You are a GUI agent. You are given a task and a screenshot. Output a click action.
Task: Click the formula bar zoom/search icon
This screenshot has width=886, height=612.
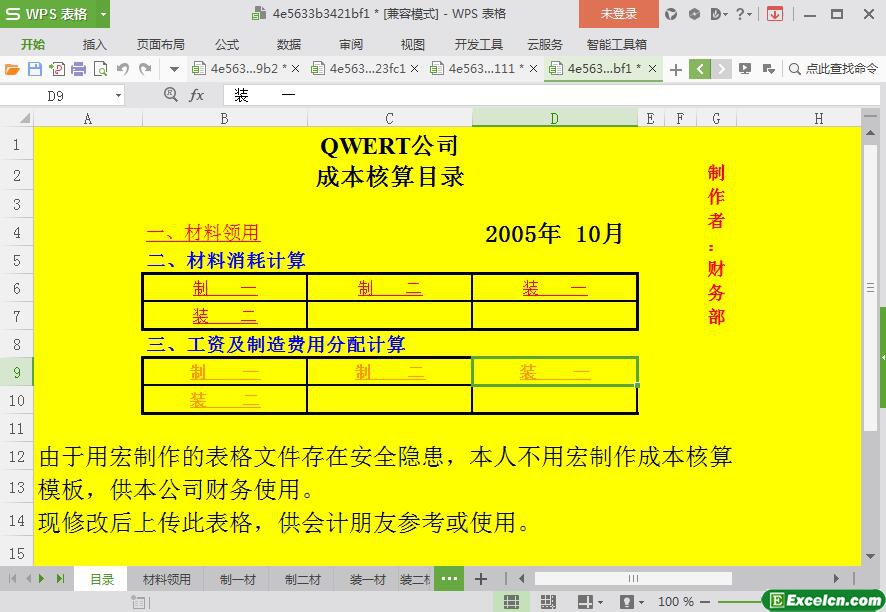click(x=171, y=95)
